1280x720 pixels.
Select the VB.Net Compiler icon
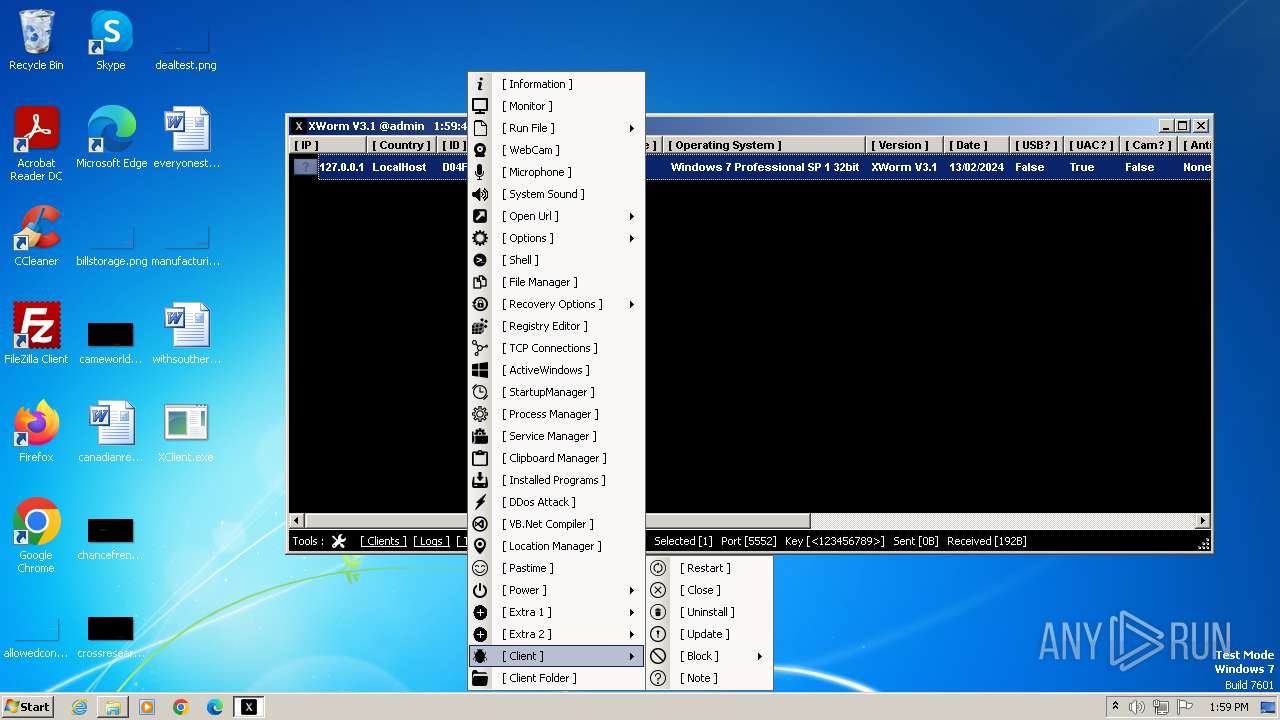point(480,524)
